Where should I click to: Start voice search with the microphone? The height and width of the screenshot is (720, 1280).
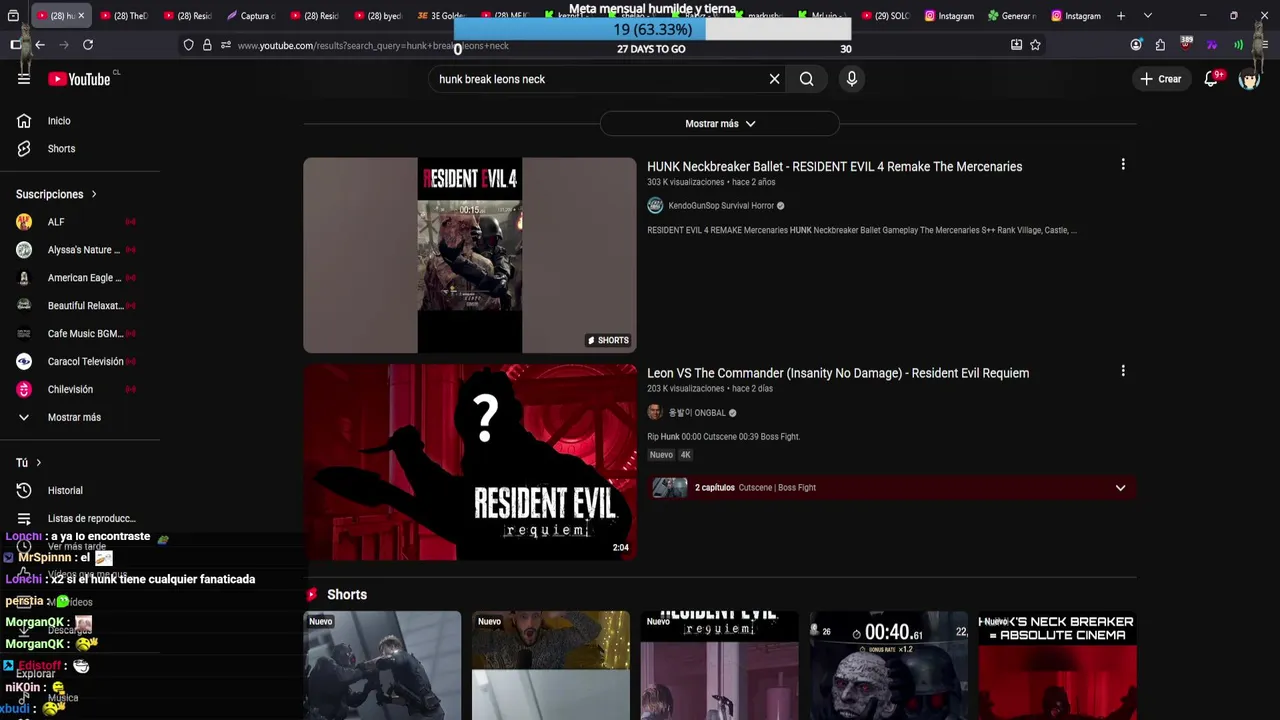tap(852, 79)
